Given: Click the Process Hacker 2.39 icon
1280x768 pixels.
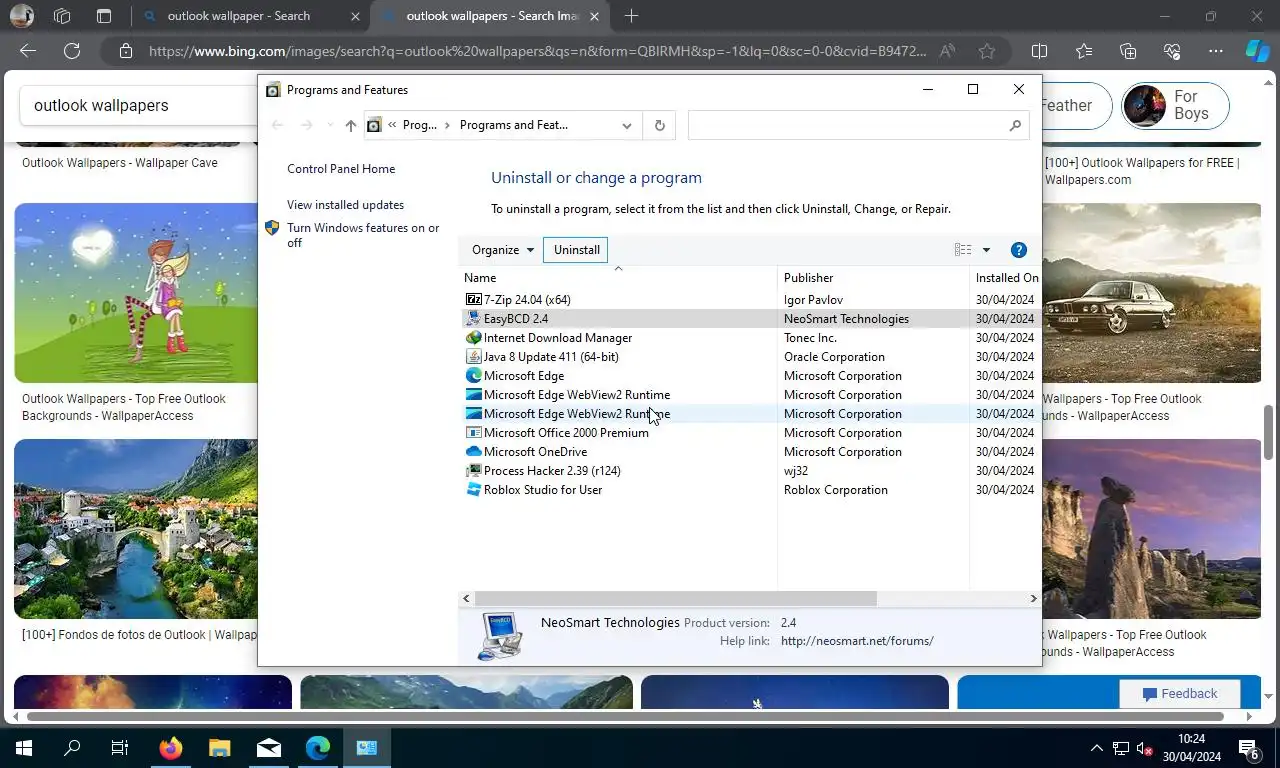Looking at the screenshot, I should pyautogui.click(x=473, y=470).
